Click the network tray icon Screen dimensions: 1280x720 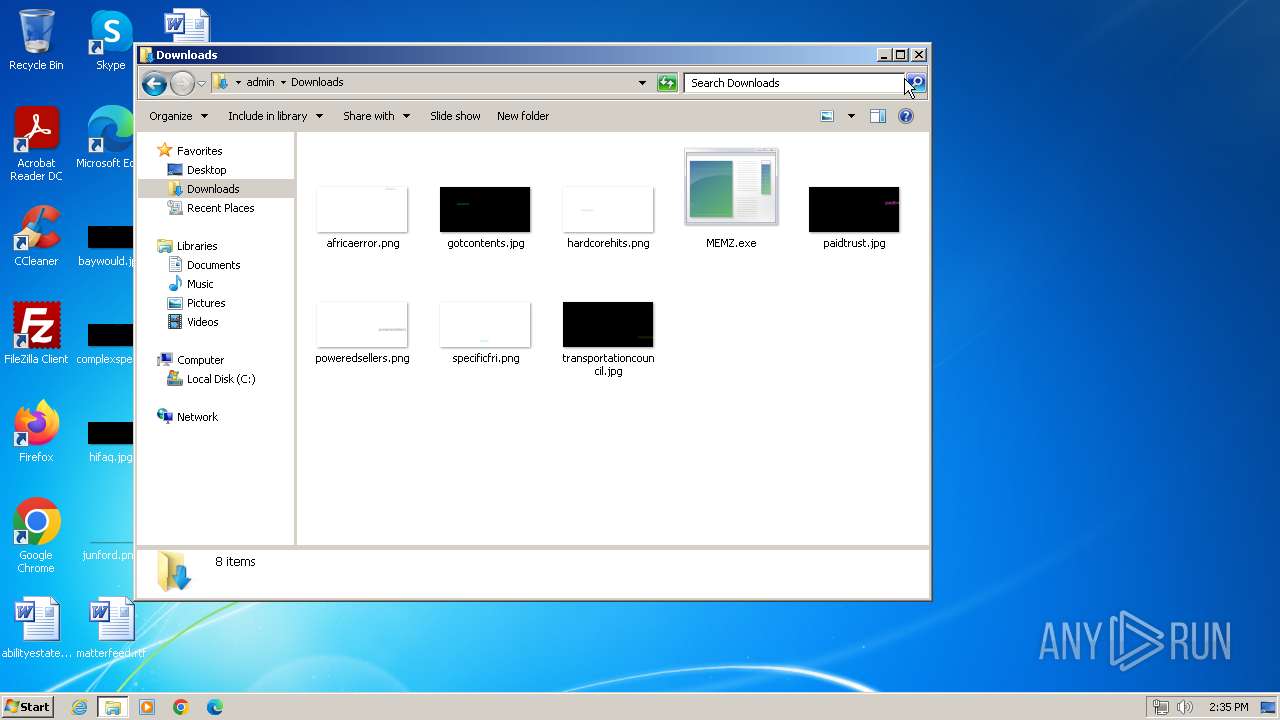click(1161, 707)
